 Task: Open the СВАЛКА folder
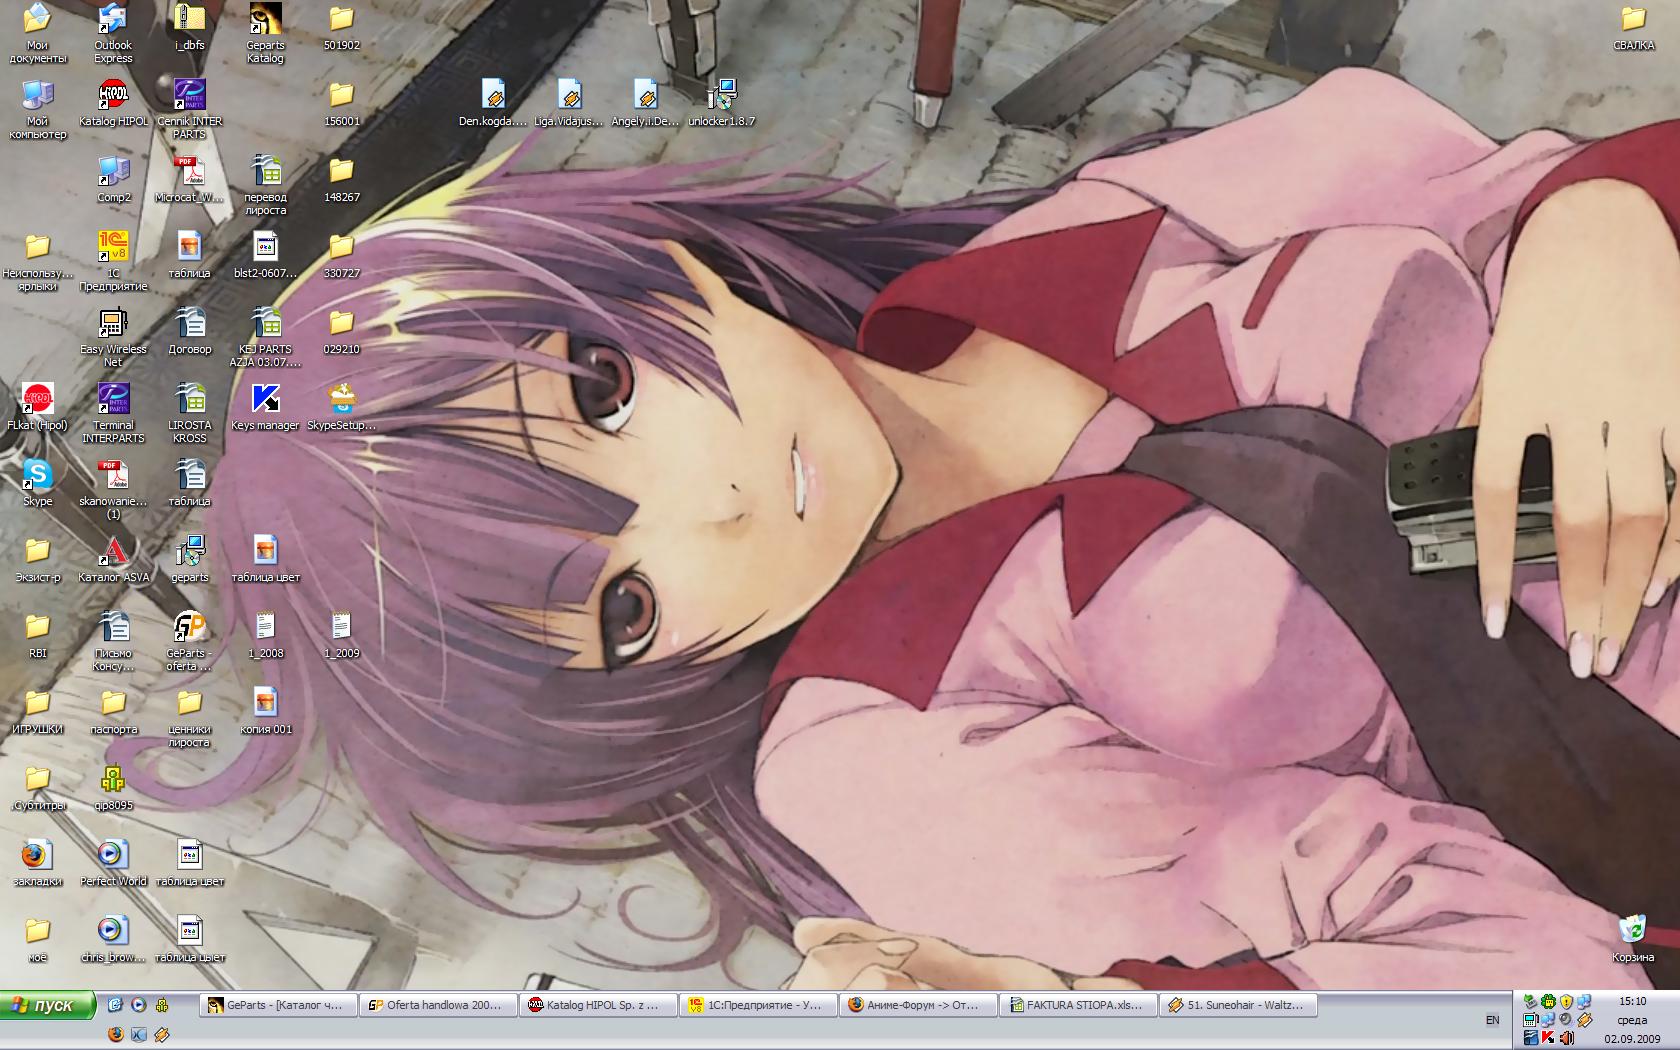coord(1633,20)
